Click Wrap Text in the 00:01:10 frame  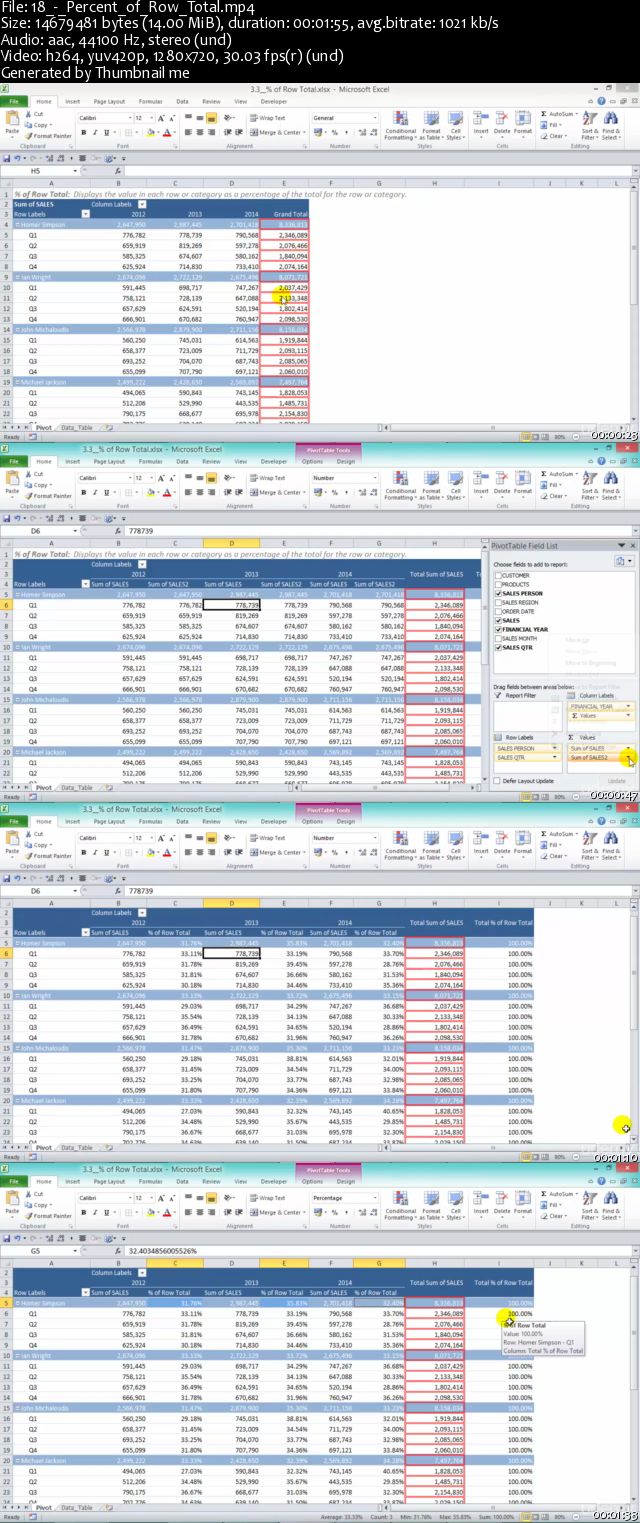pyautogui.click(x=267, y=838)
